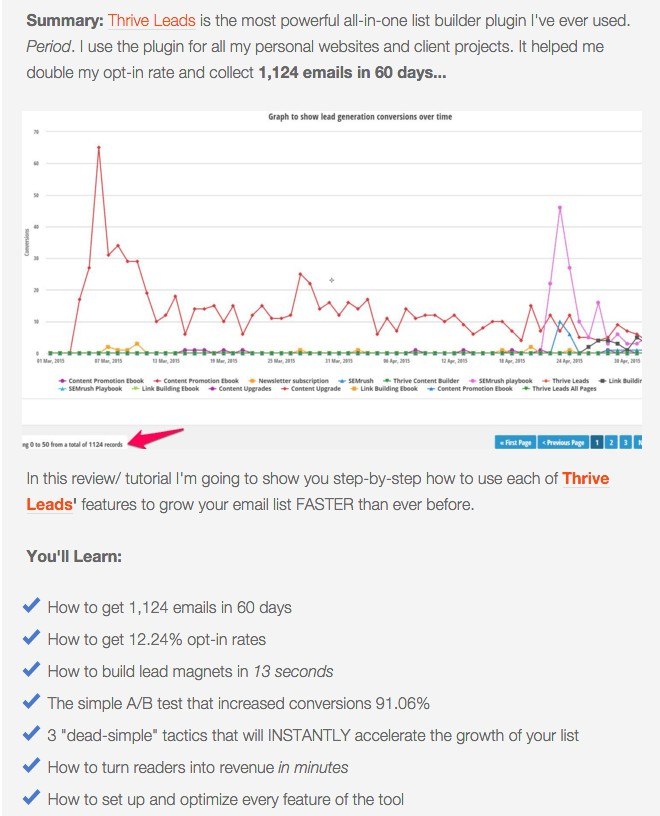
Task: Toggle Thrive Content Builder legend entry
Action: (421, 381)
